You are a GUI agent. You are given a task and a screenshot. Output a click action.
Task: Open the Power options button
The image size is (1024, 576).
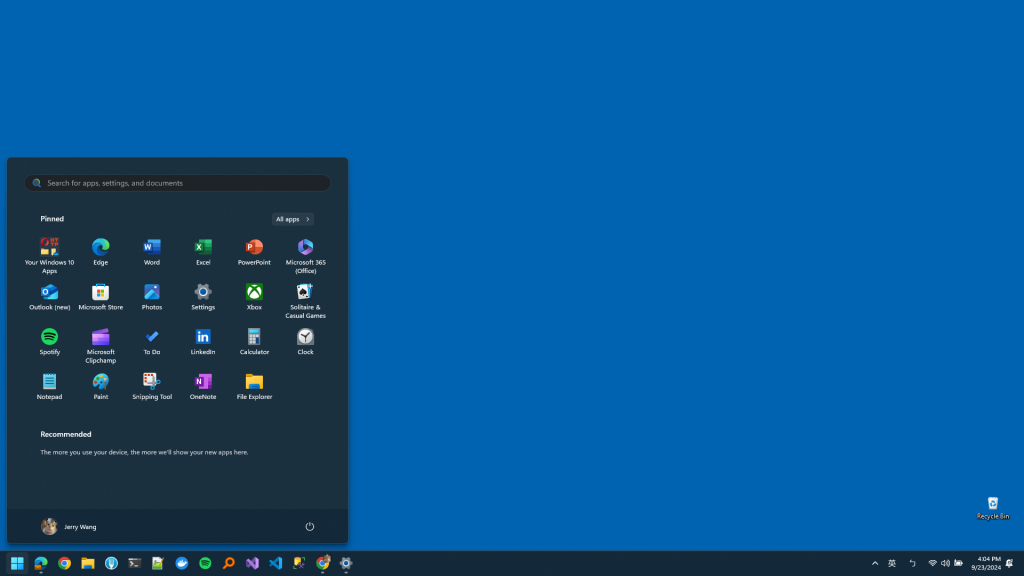(x=310, y=526)
